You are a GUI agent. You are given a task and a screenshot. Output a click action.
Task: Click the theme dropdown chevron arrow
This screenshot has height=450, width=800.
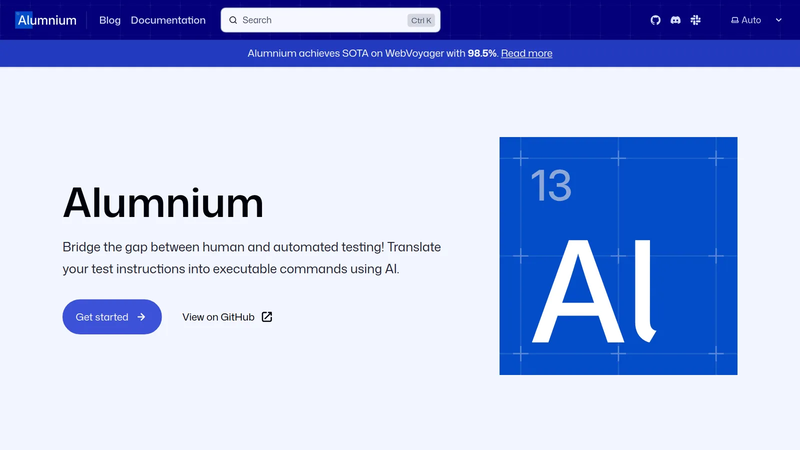click(x=779, y=20)
